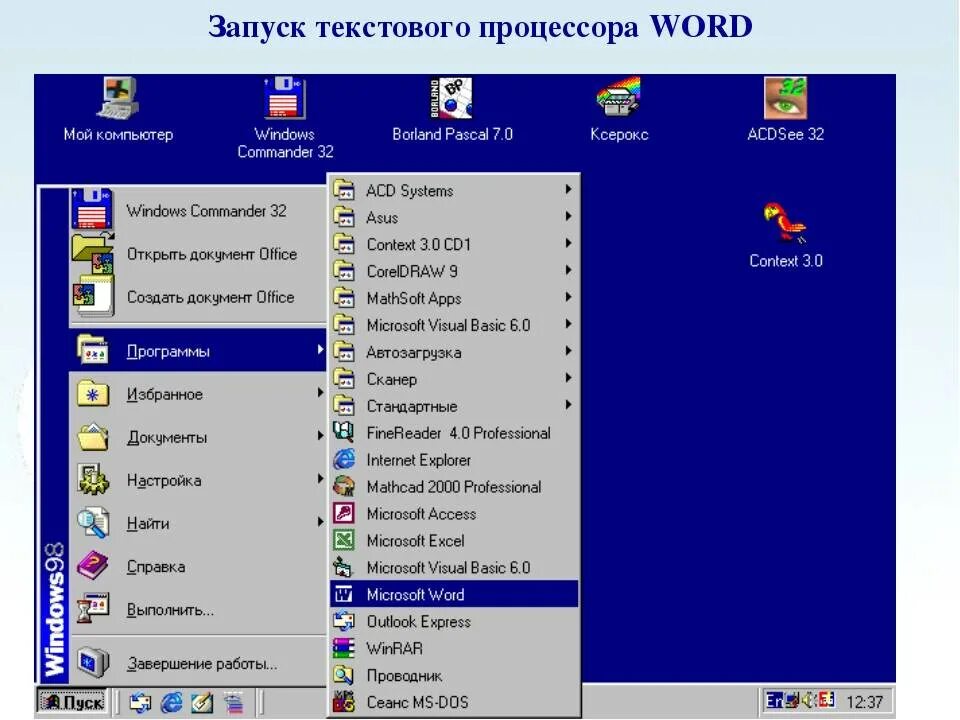
Task: Click the Microsoft Access label text
Action: (x=421, y=514)
